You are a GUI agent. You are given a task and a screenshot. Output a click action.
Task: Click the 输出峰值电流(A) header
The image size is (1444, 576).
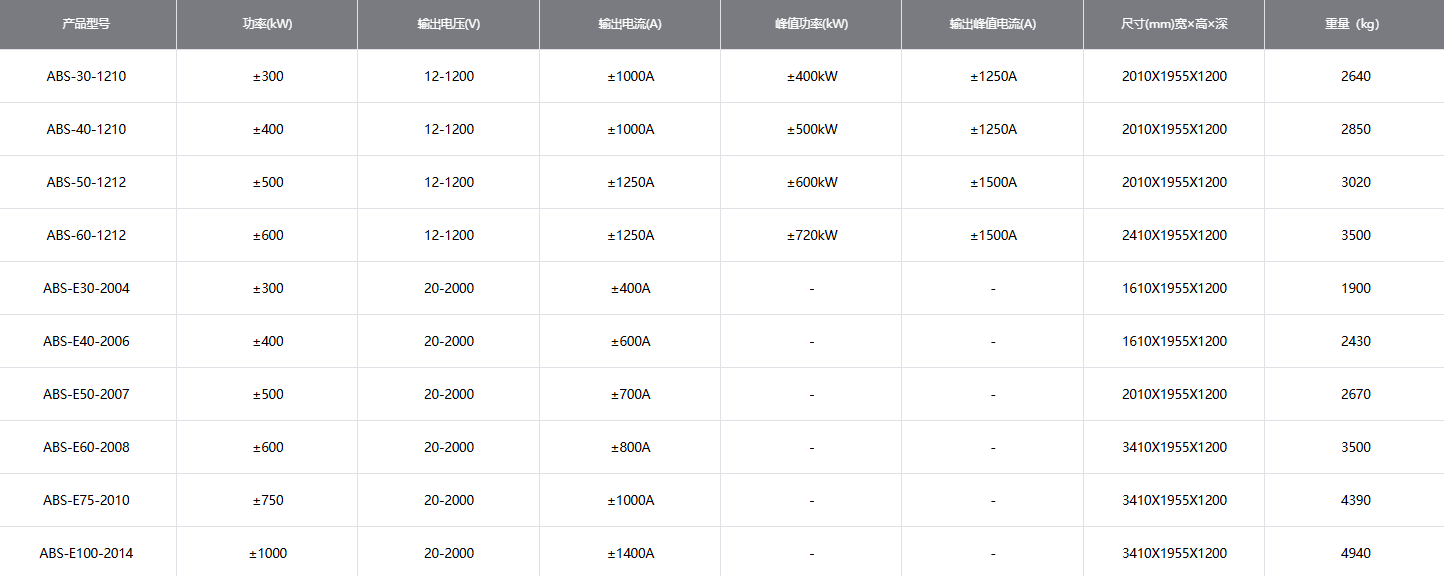pyautogui.click(x=992, y=24)
